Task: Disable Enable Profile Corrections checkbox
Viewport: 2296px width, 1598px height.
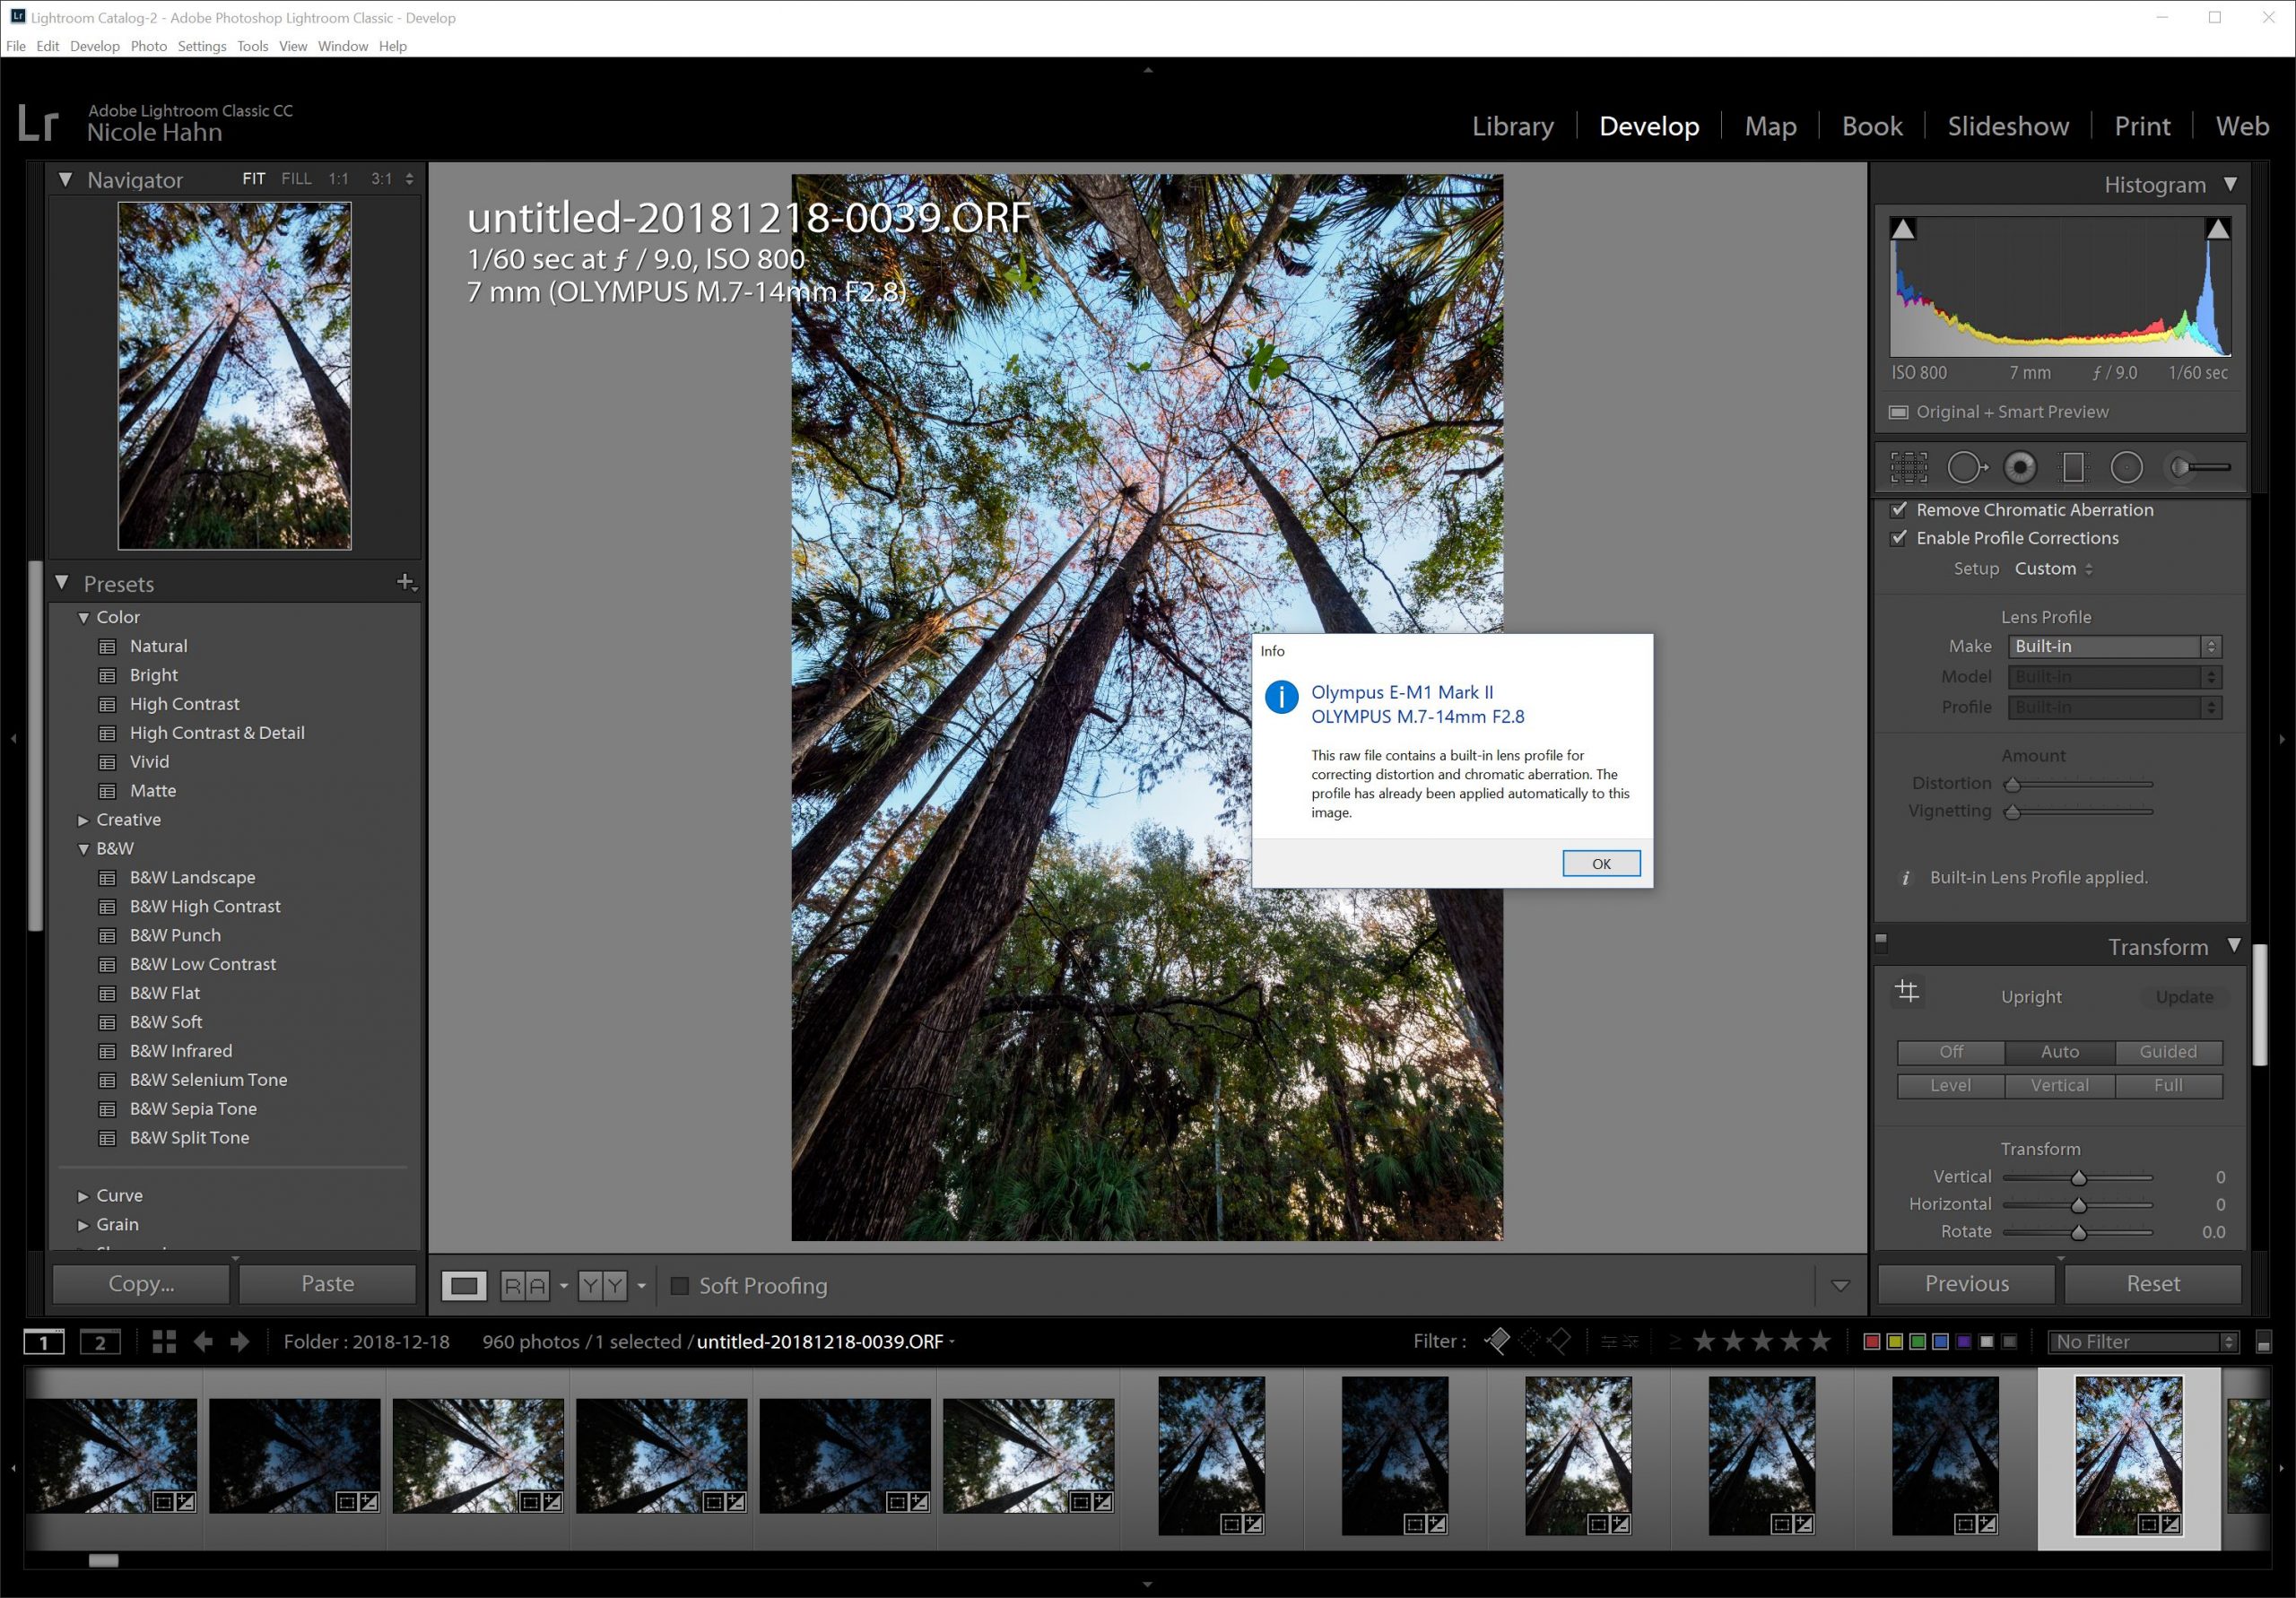Action: click(1898, 538)
